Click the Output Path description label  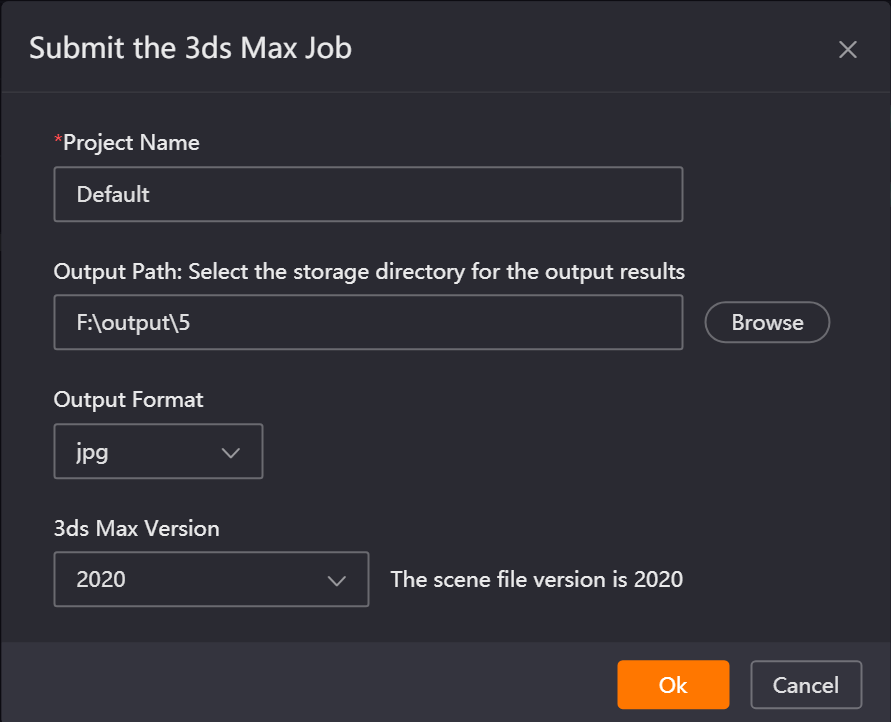[369, 272]
